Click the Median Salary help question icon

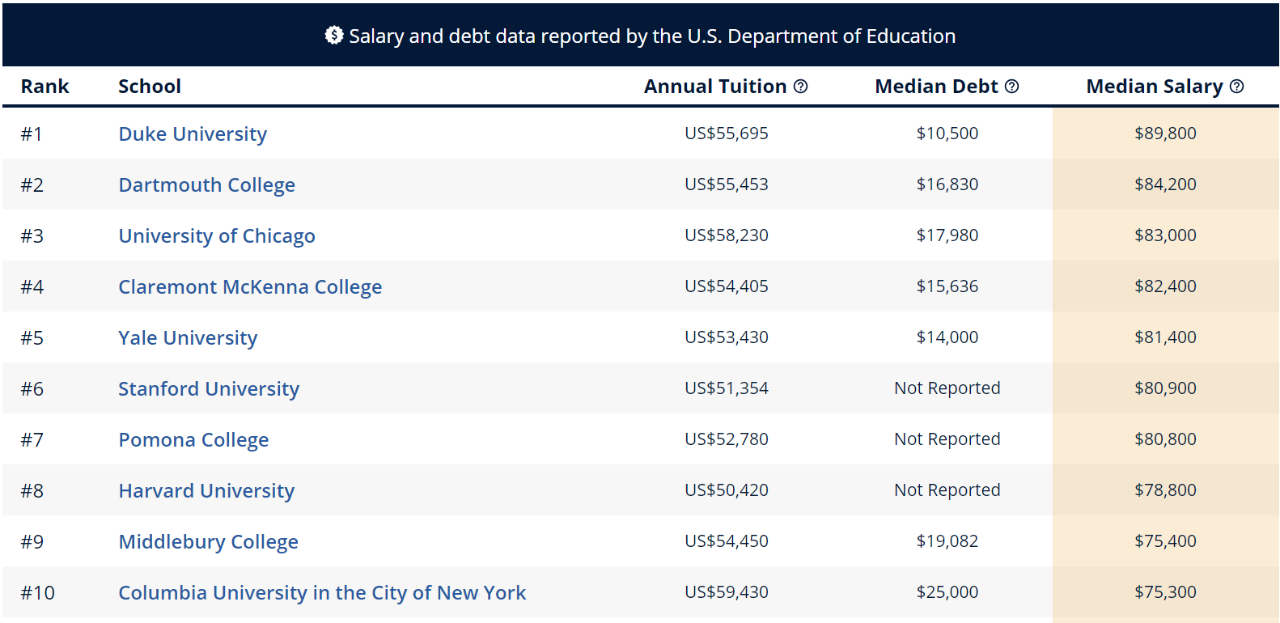[1237, 87]
